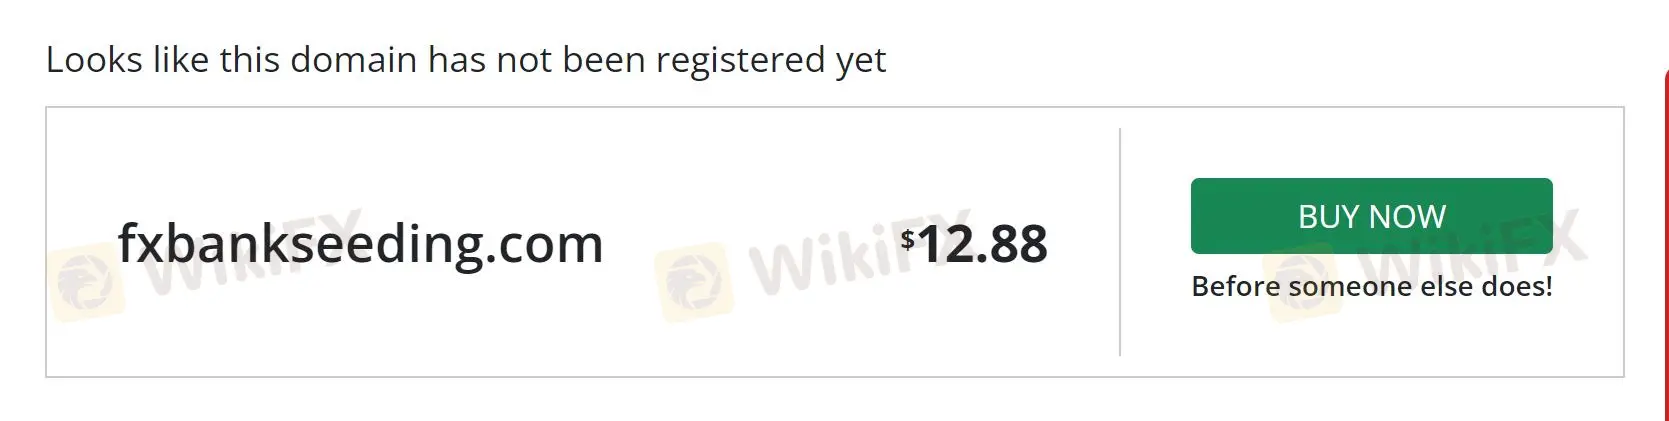The height and width of the screenshot is (421, 1669).
Task: Click the fxbankseeding.com domain name
Action: (360, 243)
